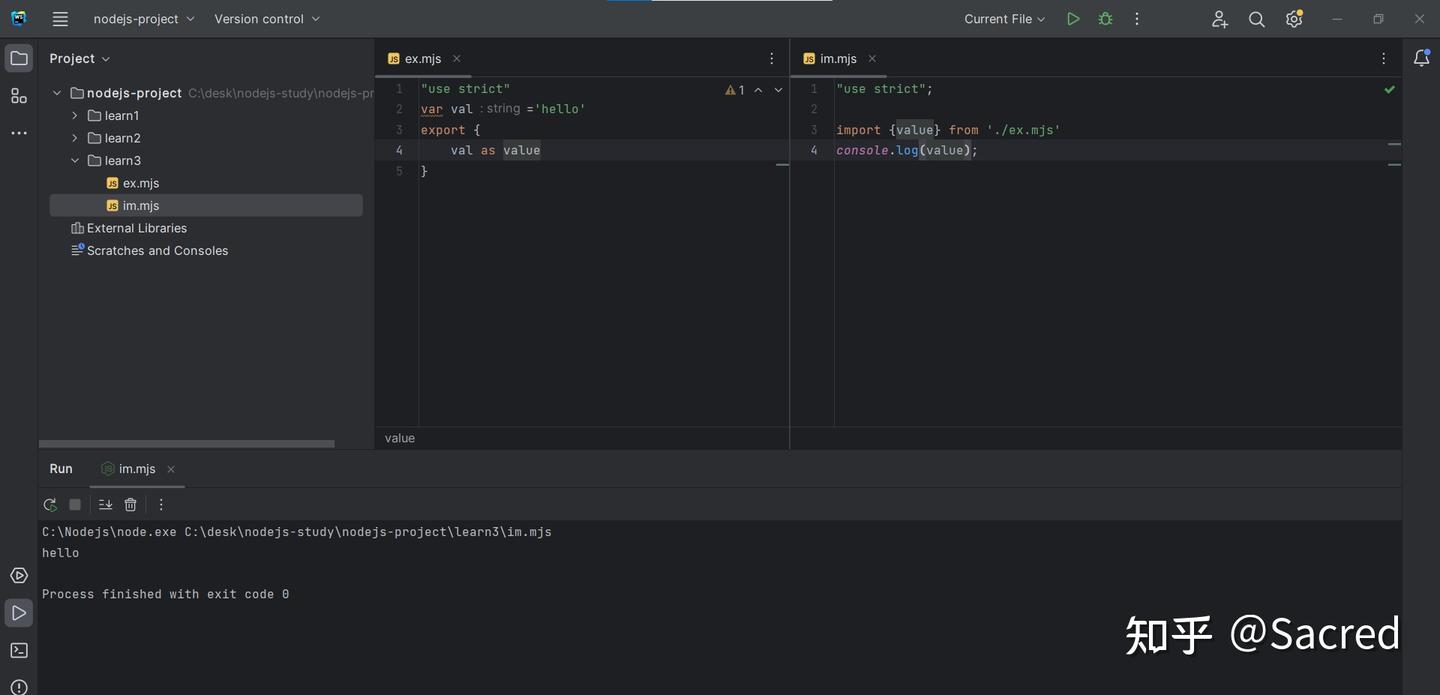Open Search Everywhere magnifier icon

tap(1257, 19)
